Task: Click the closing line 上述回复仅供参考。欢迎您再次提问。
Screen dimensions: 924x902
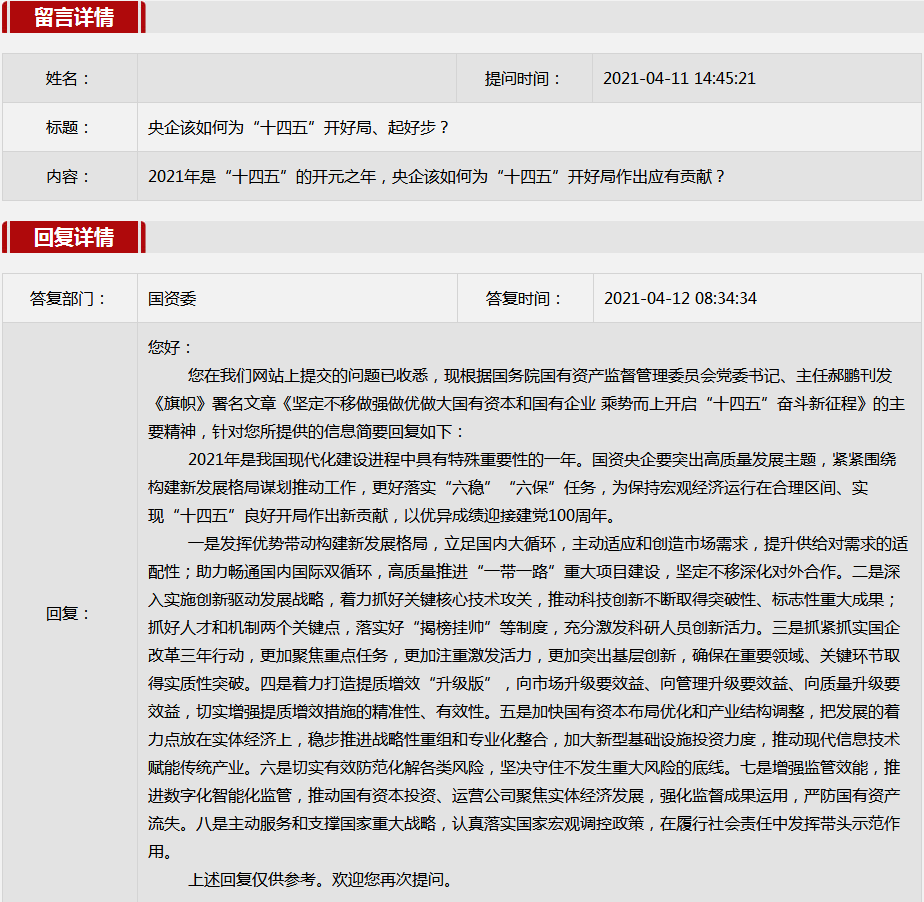Action: pos(321,880)
